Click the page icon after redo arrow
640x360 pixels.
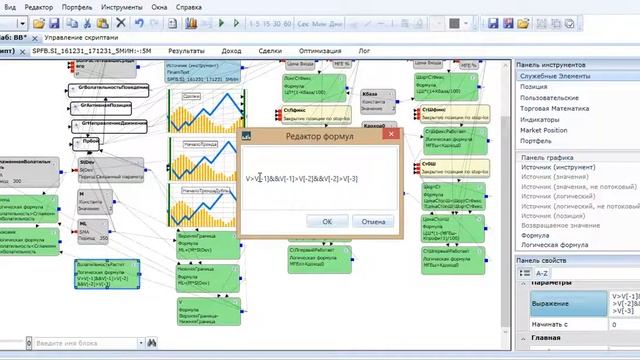(x=173, y=24)
